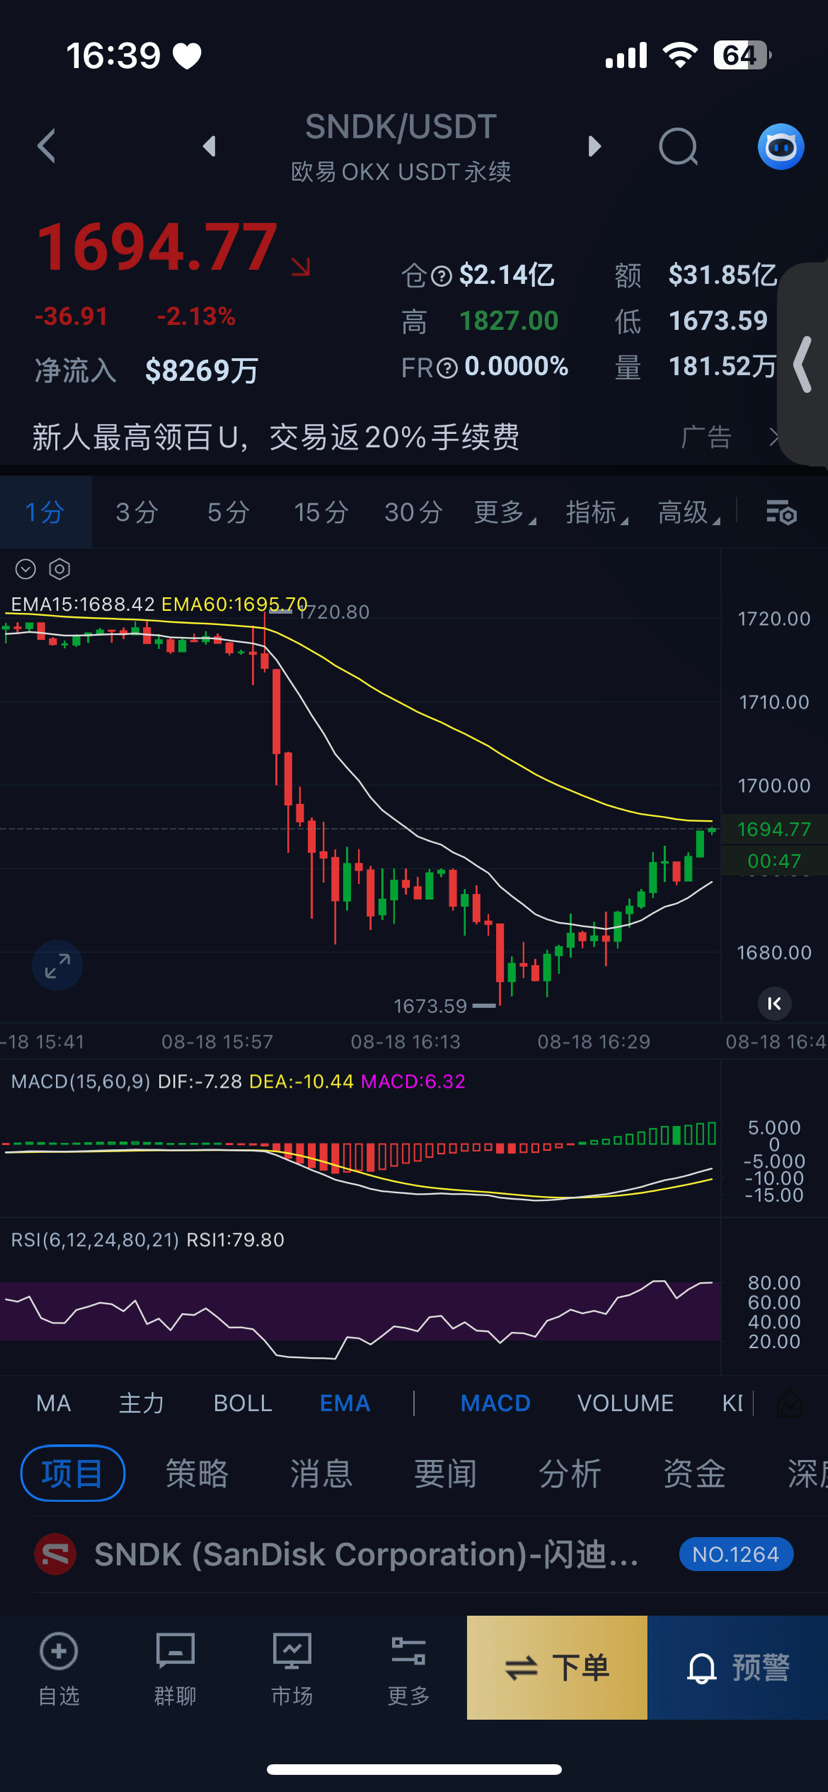This screenshot has width=828, height=1792.
Task: Tap the help icon next to FR
Action: 447,368
